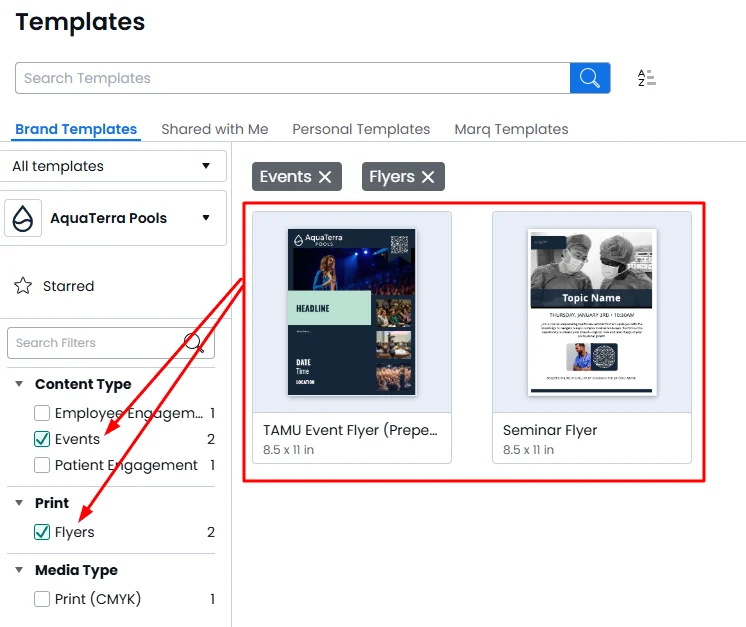Uncheck the Flyers checkbox
Image resolution: width=746 pixels, height=627 pixels.
[42, 532]
